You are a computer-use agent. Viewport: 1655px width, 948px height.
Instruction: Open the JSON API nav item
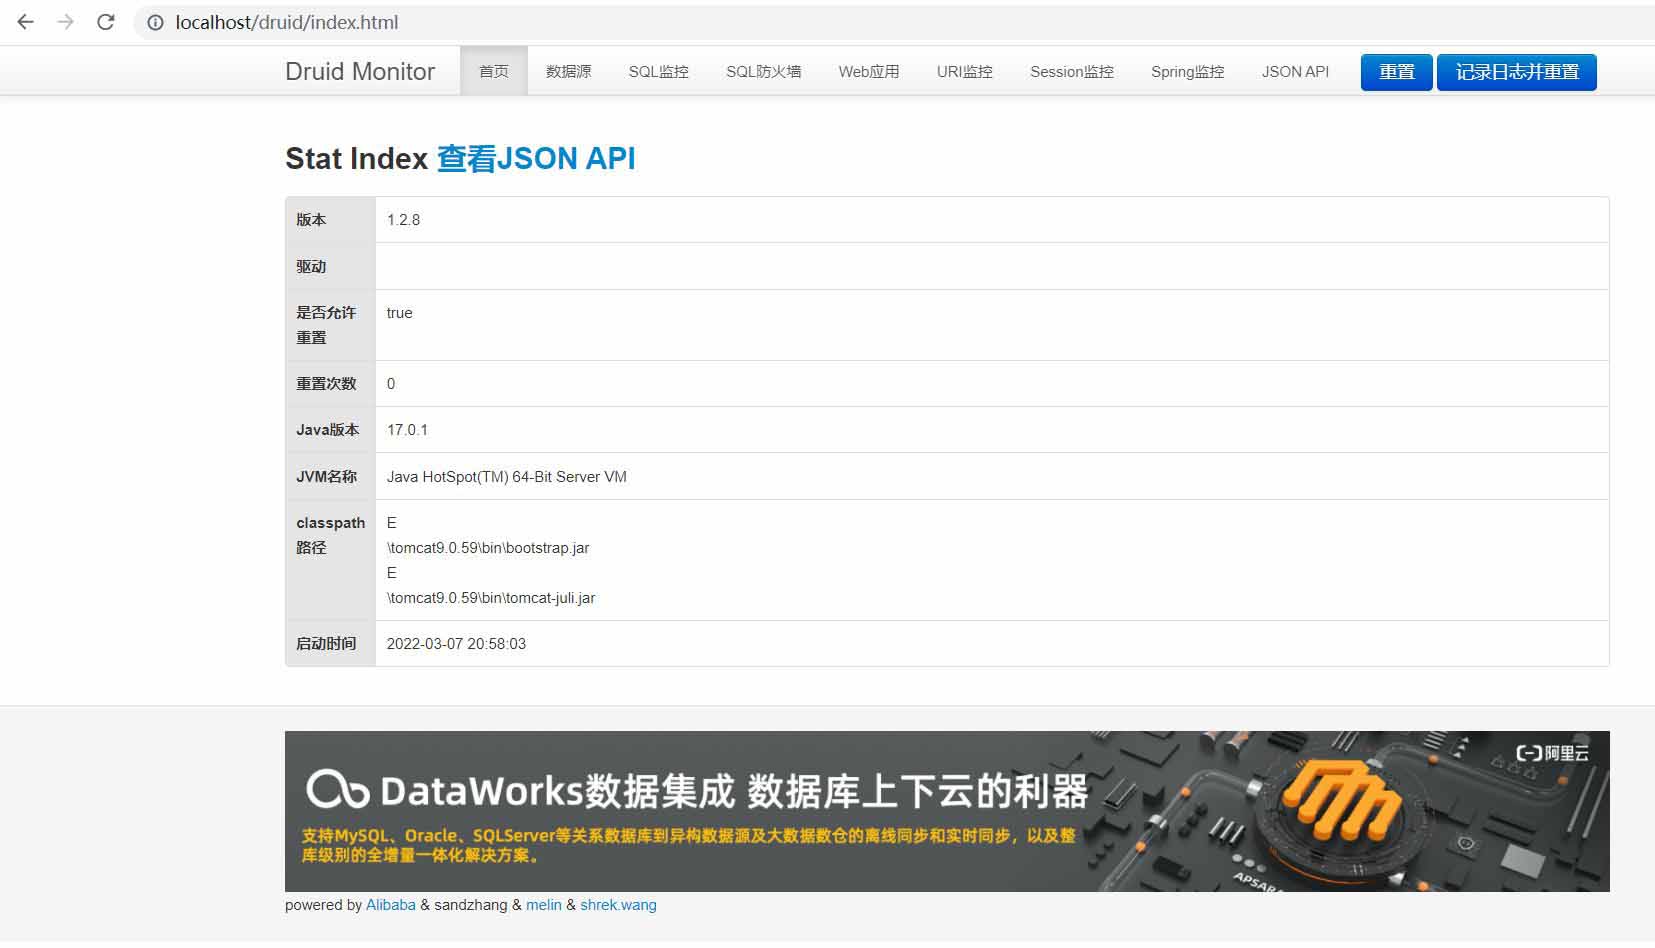coord(1295,72)
